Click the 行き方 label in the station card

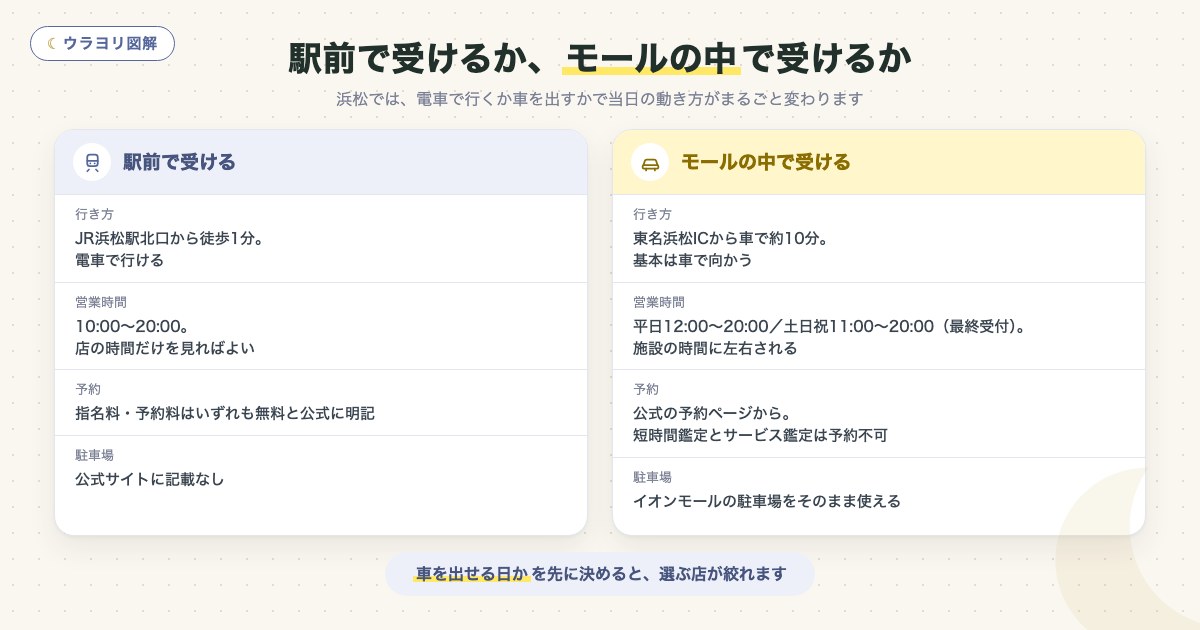pos(94,214)
